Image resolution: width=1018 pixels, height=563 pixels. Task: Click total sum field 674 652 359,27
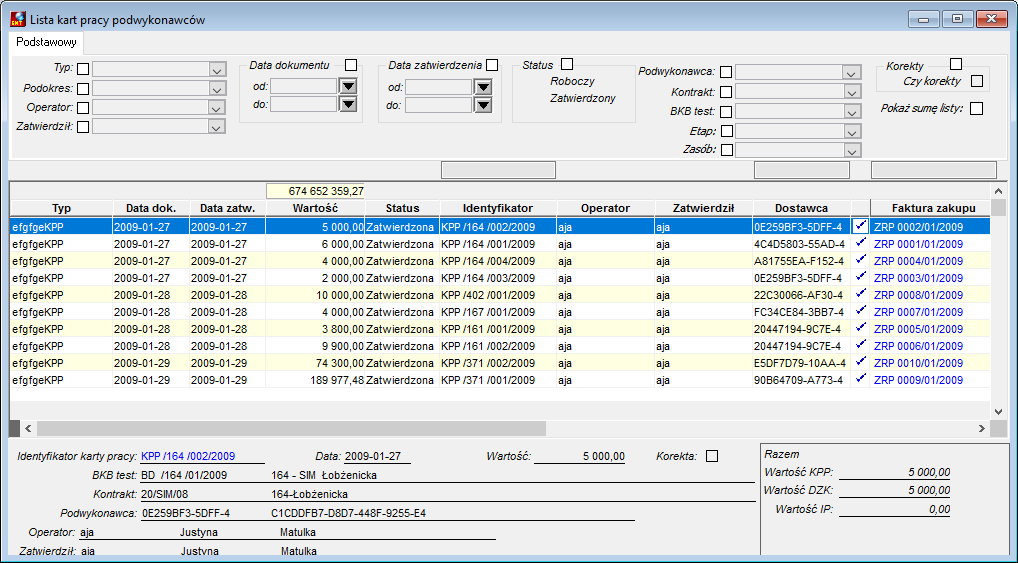[x=316, y=192]
